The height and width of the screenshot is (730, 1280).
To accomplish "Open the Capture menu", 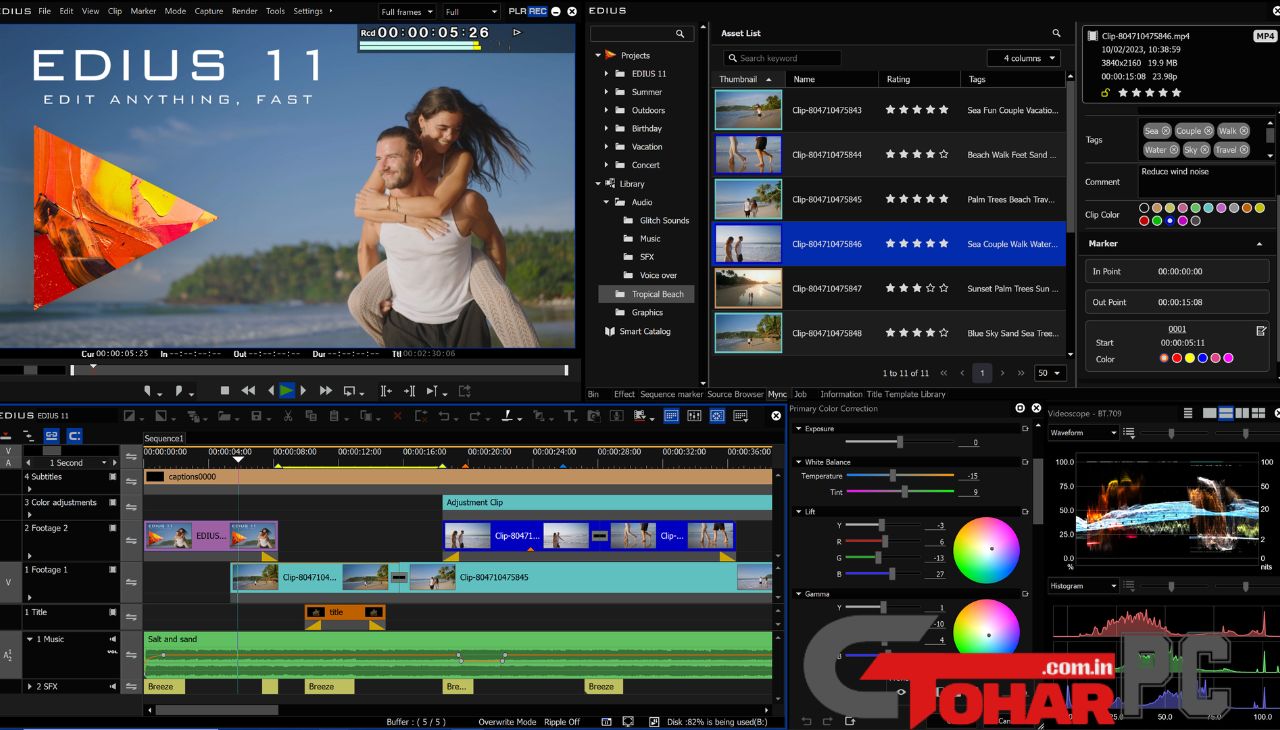I will 208,11.
